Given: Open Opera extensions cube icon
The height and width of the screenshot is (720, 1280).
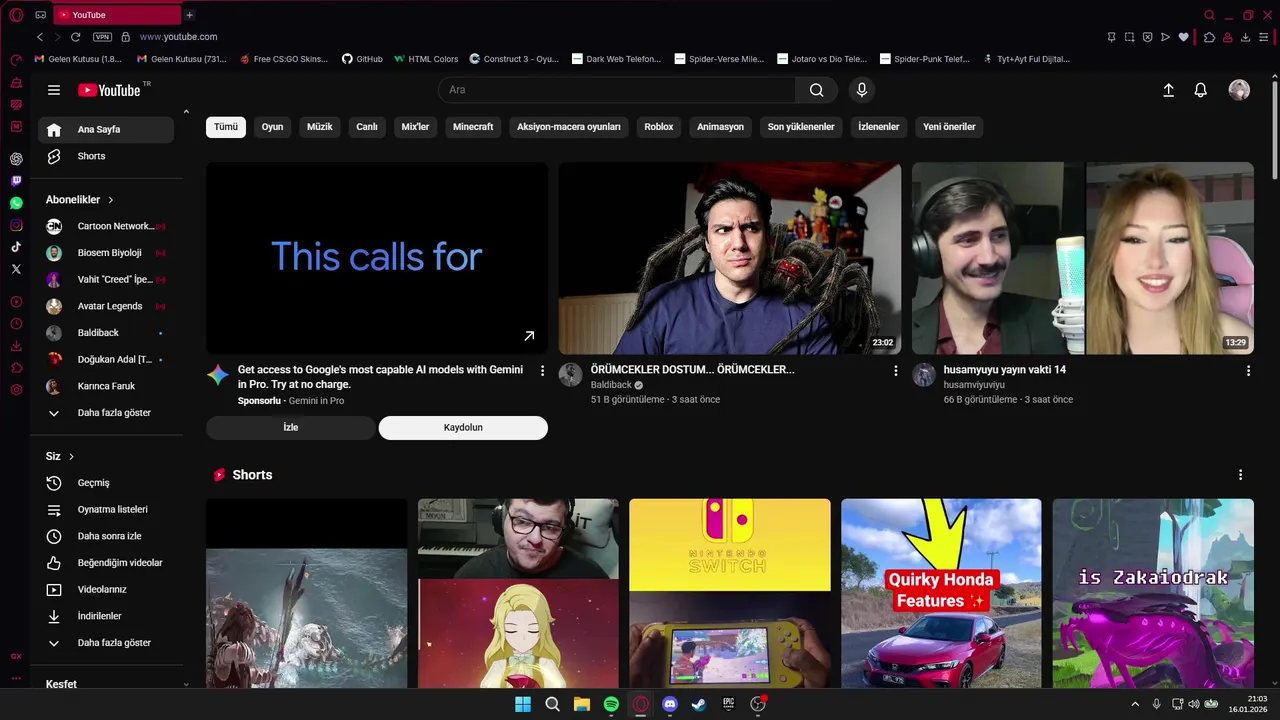Looking at the screenshot, I should 1209,37.
